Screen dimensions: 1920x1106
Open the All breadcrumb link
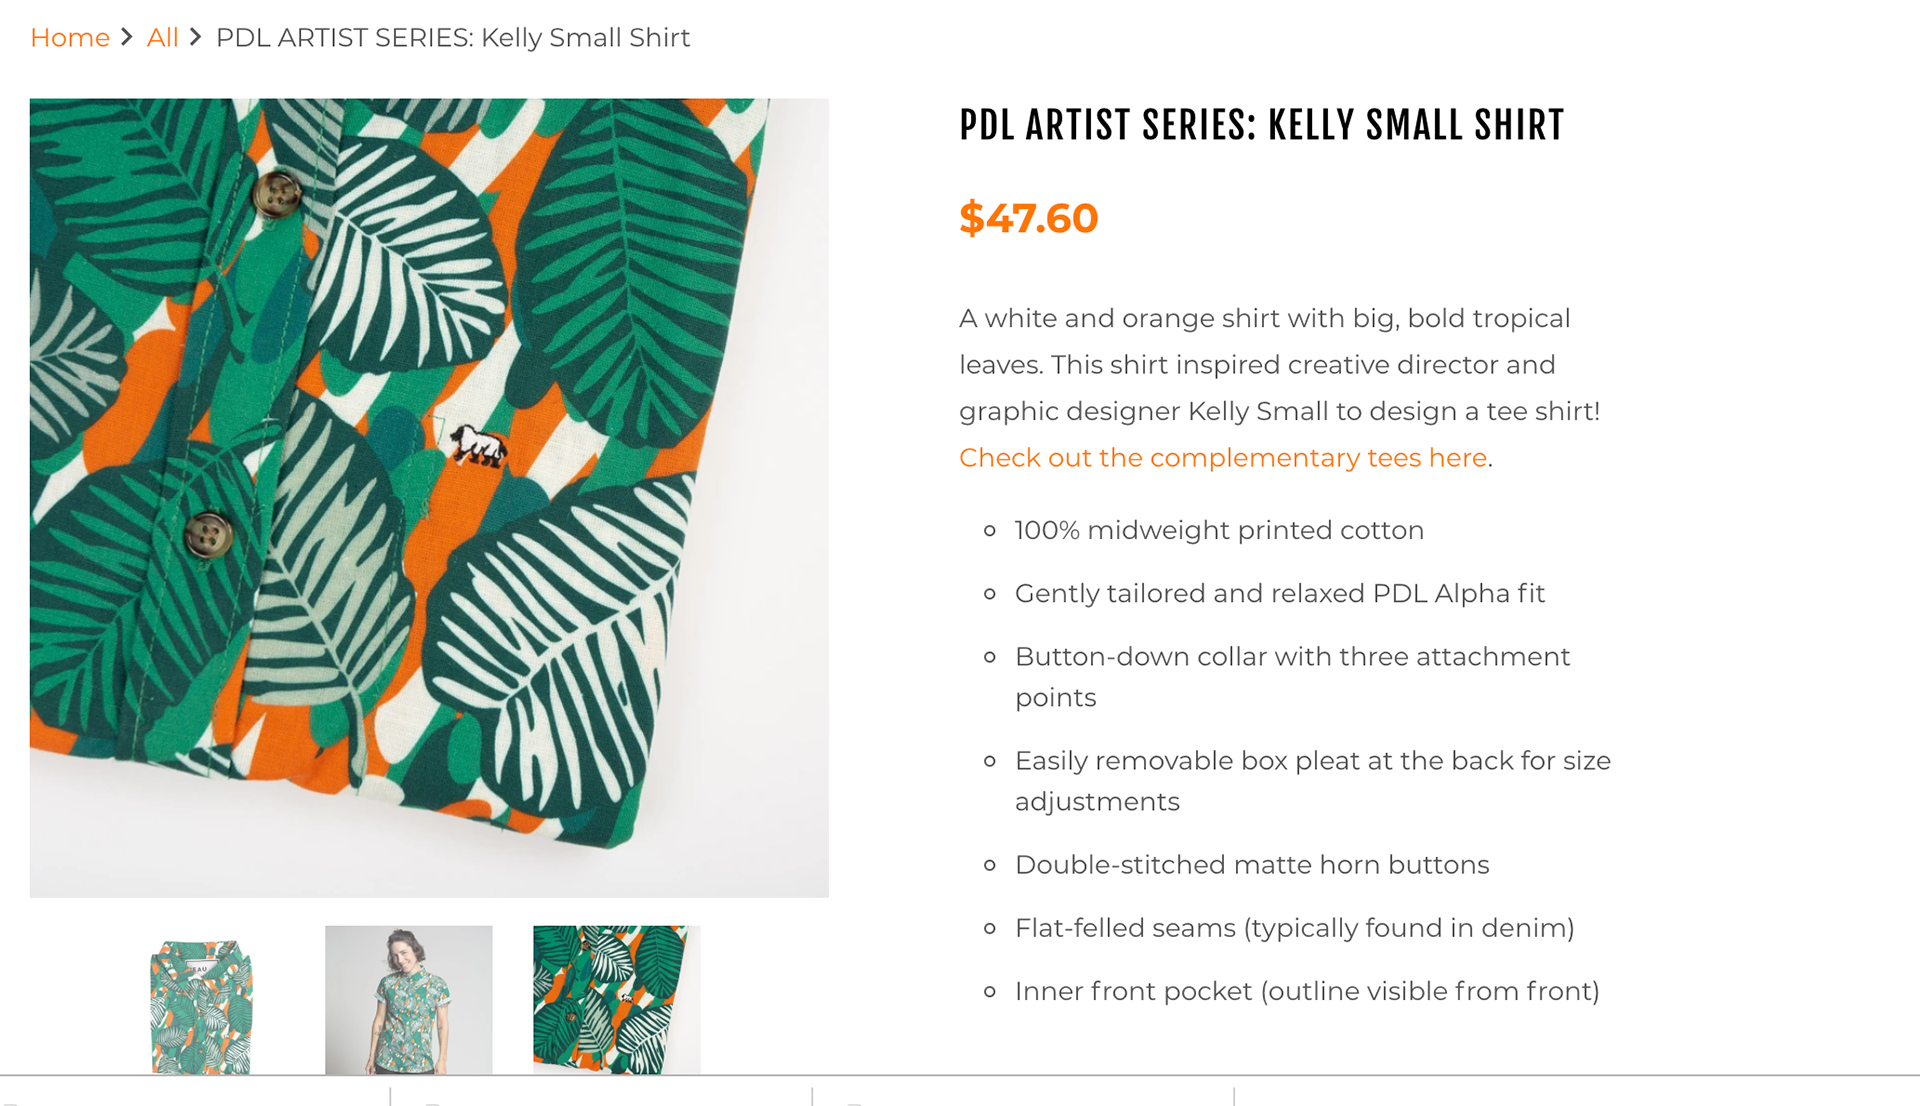click(162, 38)
